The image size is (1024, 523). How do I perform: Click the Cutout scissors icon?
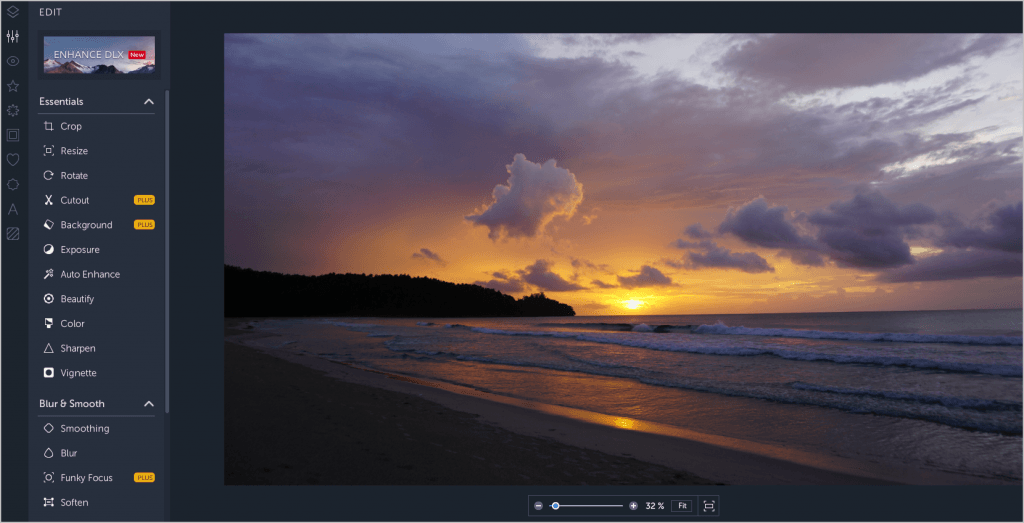click(x=48, y=200)
